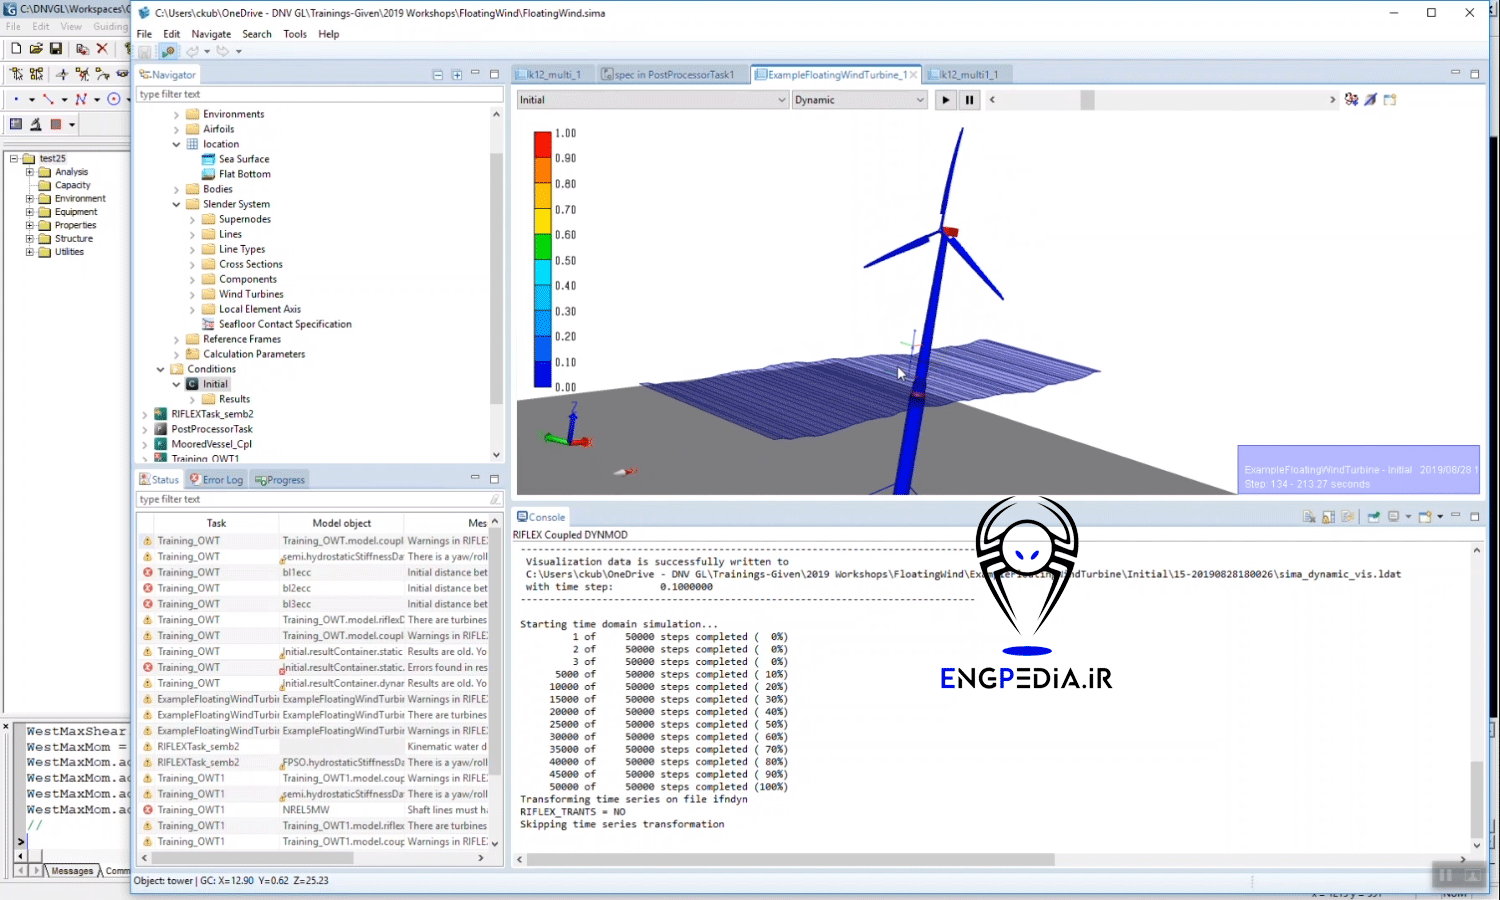Click the Model object column header
The image size is (1500, 900).
(341, 523)
